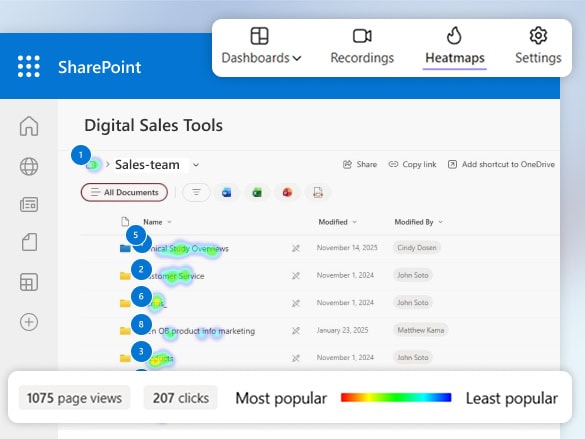Go to Home in left sidebar
Viewport: 585px width, 439px height.
(29, 126)
